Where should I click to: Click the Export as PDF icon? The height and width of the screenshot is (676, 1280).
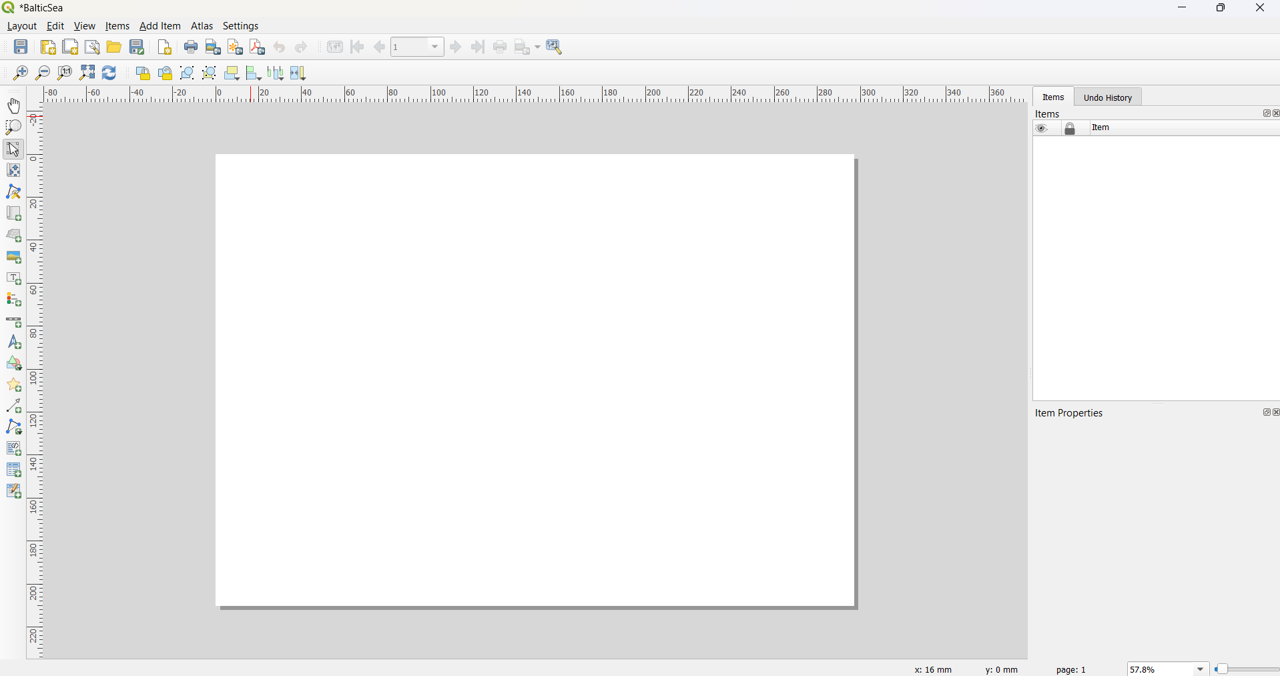pos(257,47)
